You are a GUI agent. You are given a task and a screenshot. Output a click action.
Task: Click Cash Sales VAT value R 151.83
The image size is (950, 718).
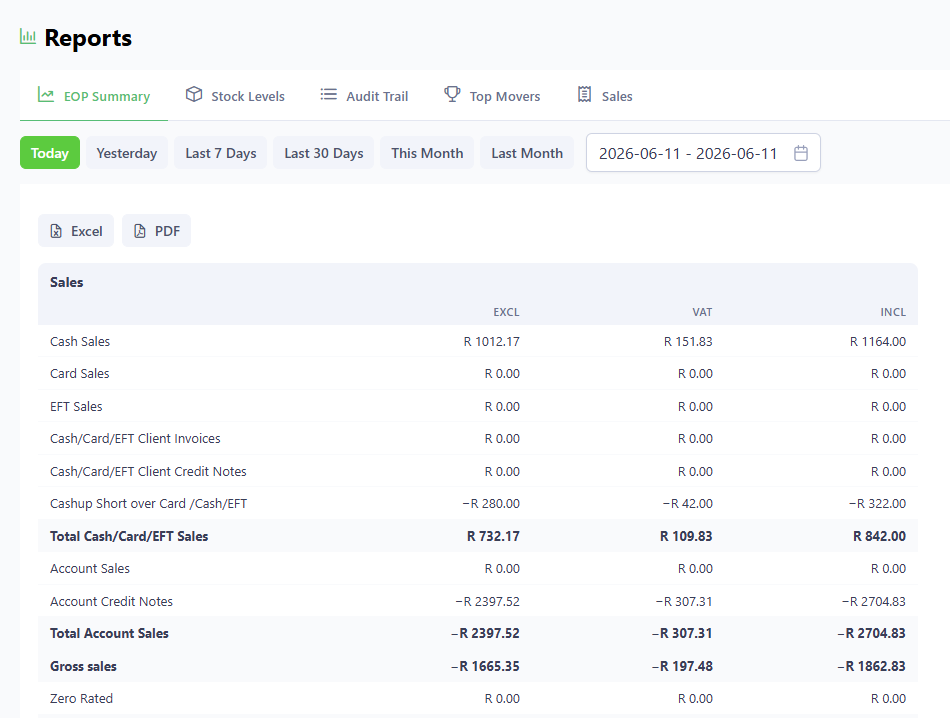[x=688, y=342]
